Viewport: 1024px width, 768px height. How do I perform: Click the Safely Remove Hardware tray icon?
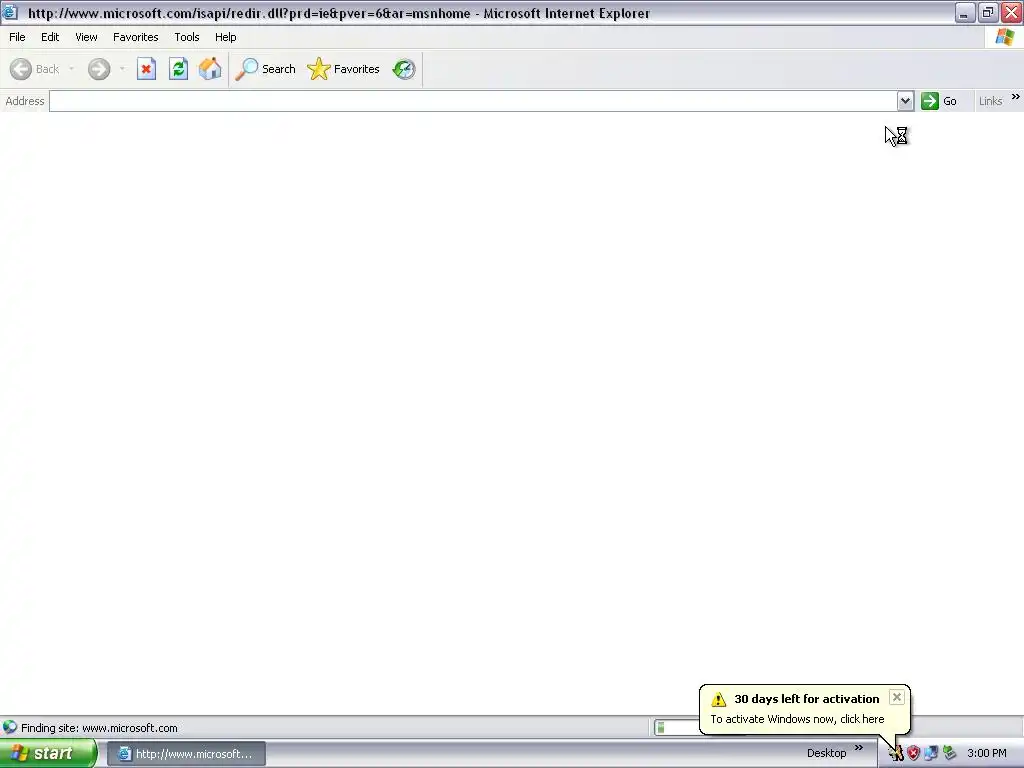pos(949,754)
